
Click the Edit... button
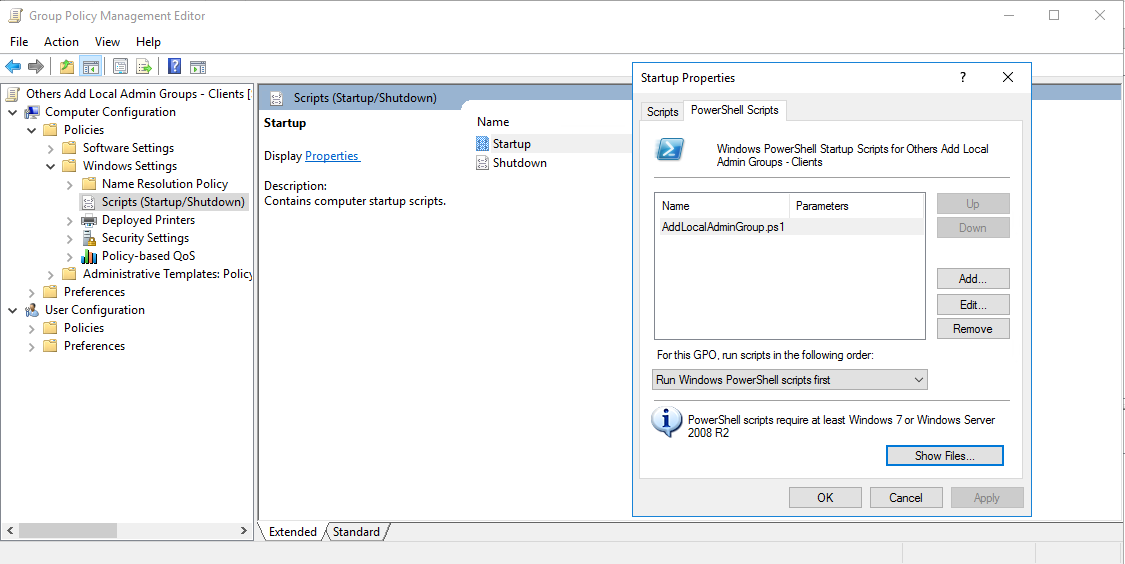coord(973,304)
